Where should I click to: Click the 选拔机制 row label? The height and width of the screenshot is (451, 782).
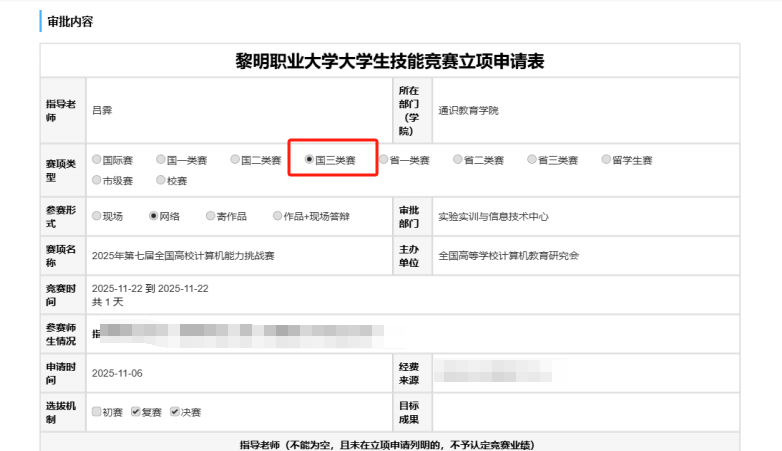click(61, 412)
